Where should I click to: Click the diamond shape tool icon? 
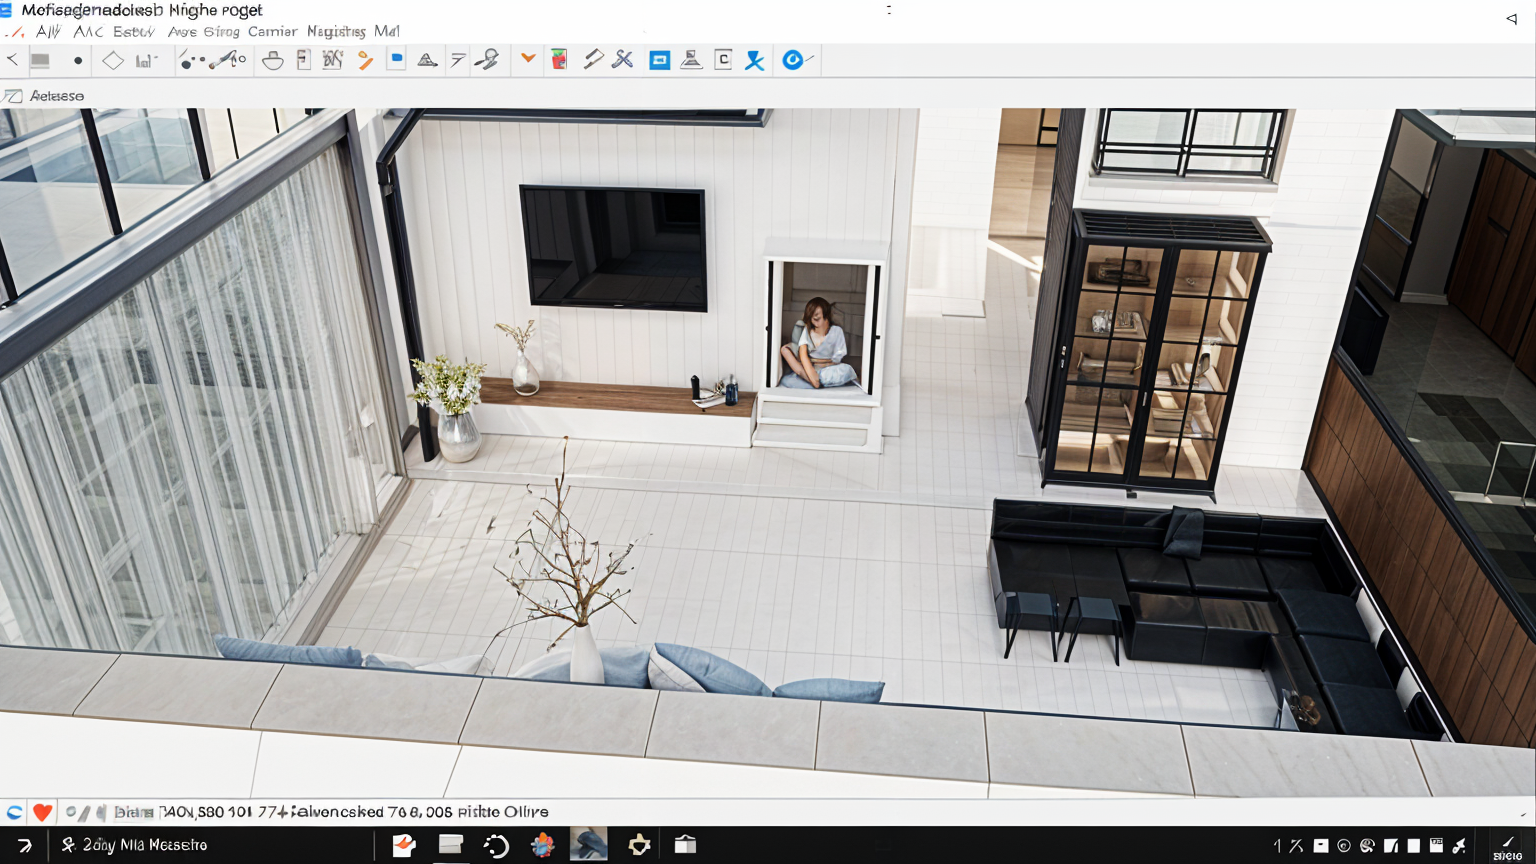[x=113, y=61]
